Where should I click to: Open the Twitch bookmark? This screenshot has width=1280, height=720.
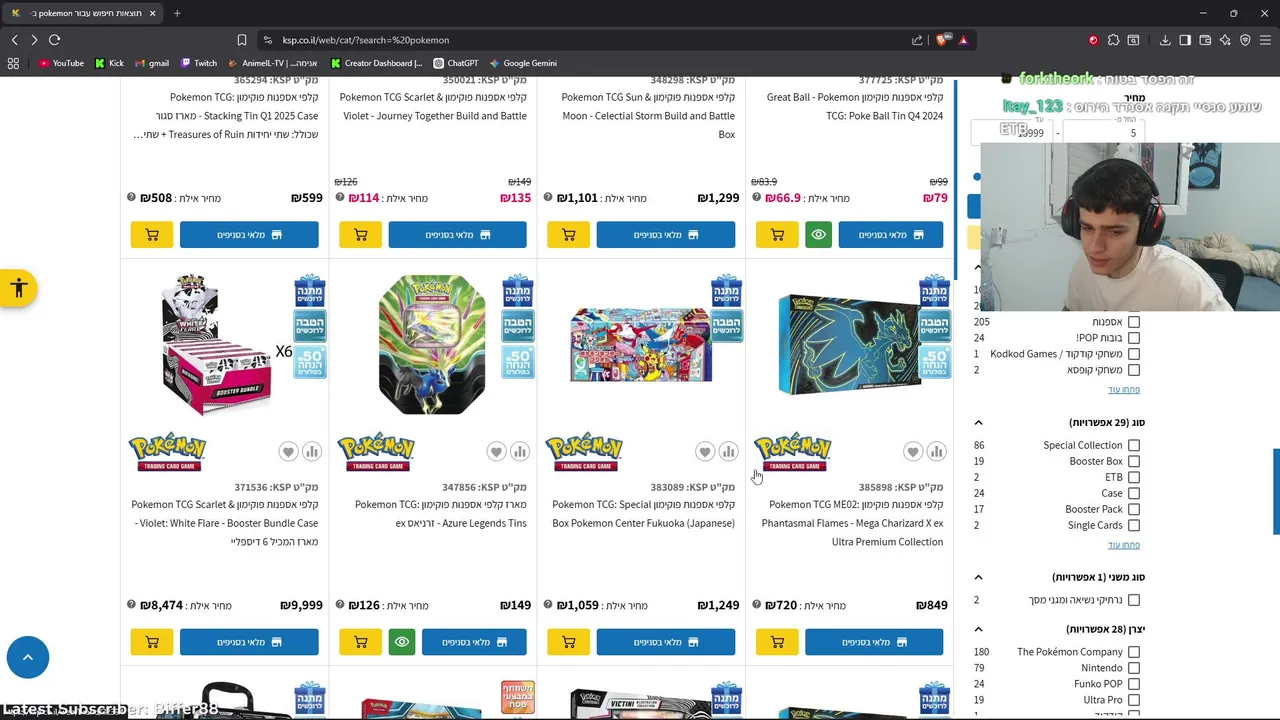coord(199,63)
